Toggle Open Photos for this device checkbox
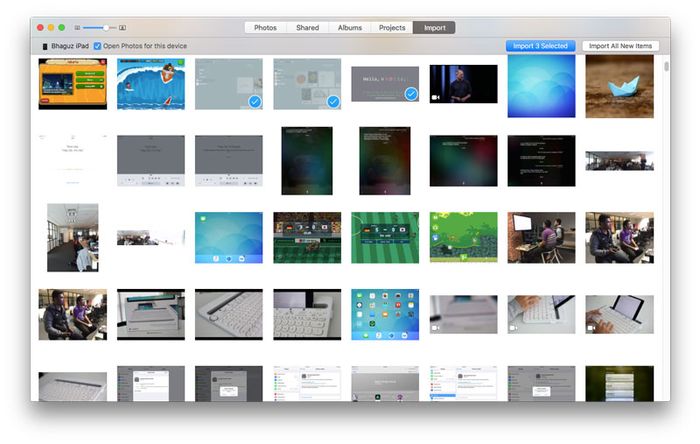Image resolution: width=700 pixels, height=444 pixels. 97,46
